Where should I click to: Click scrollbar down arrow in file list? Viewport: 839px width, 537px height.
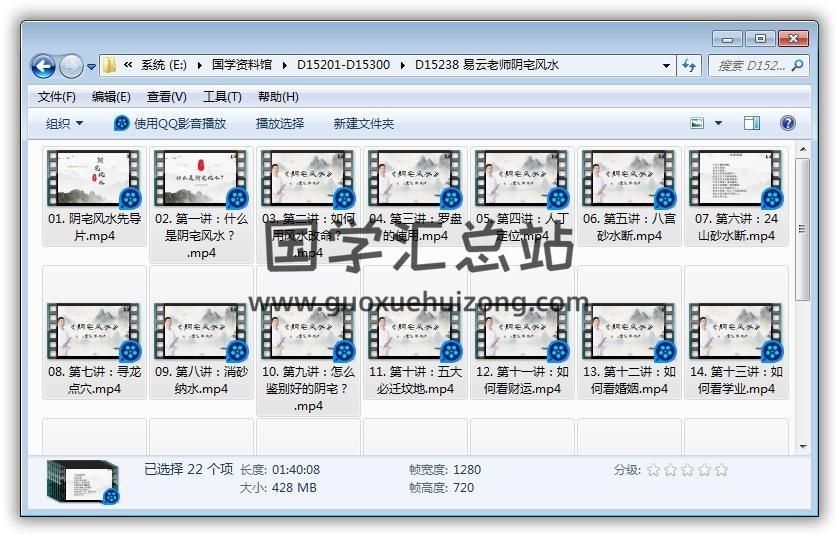point(803,446)
